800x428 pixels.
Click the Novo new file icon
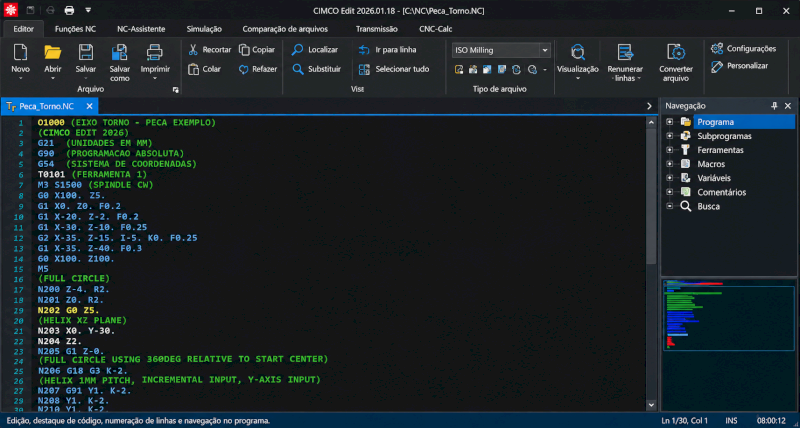pyautogui.click(x=20, y=52)
